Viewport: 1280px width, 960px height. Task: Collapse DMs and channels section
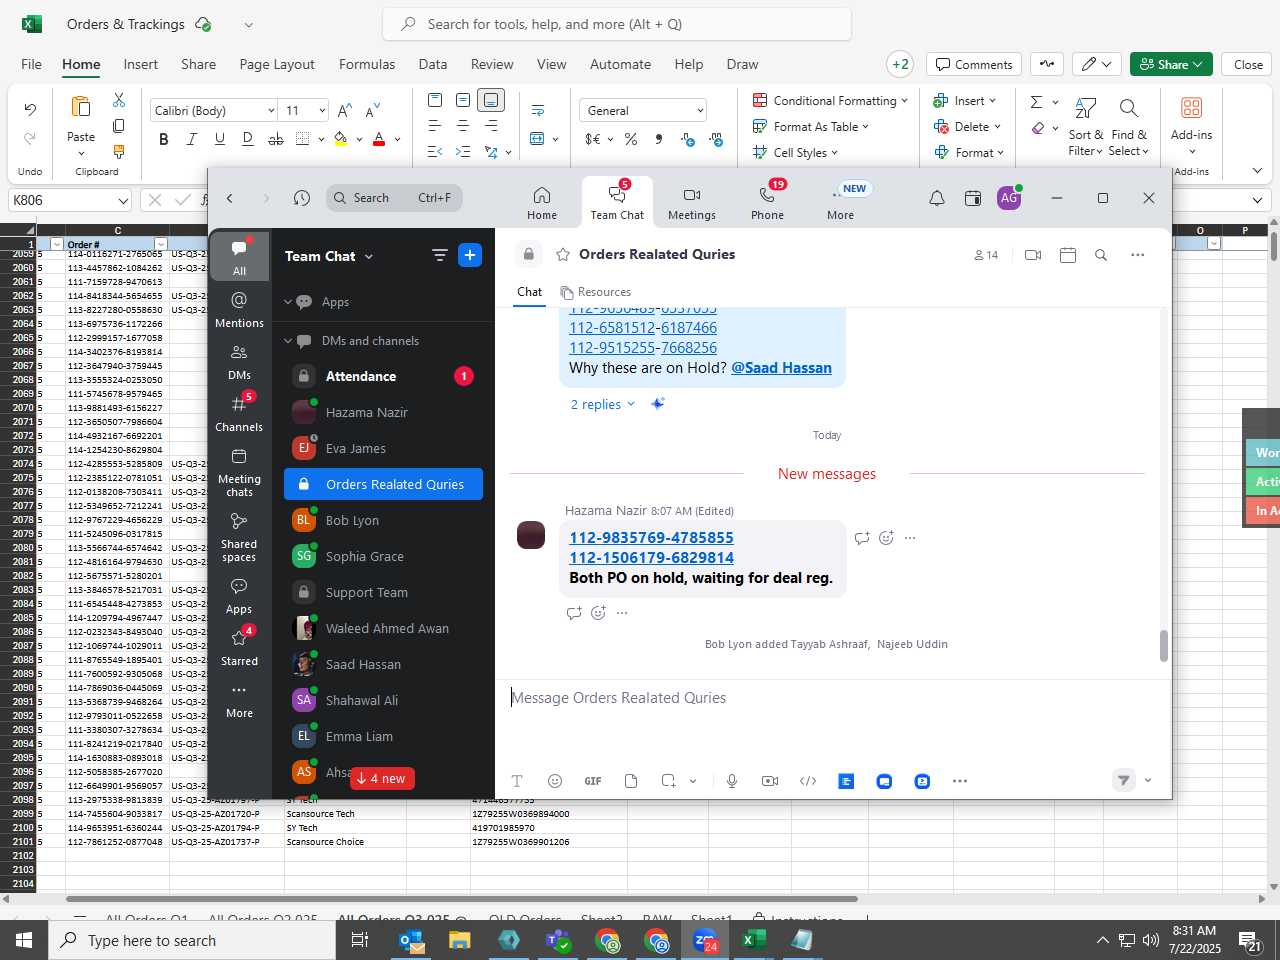[288, 341]
